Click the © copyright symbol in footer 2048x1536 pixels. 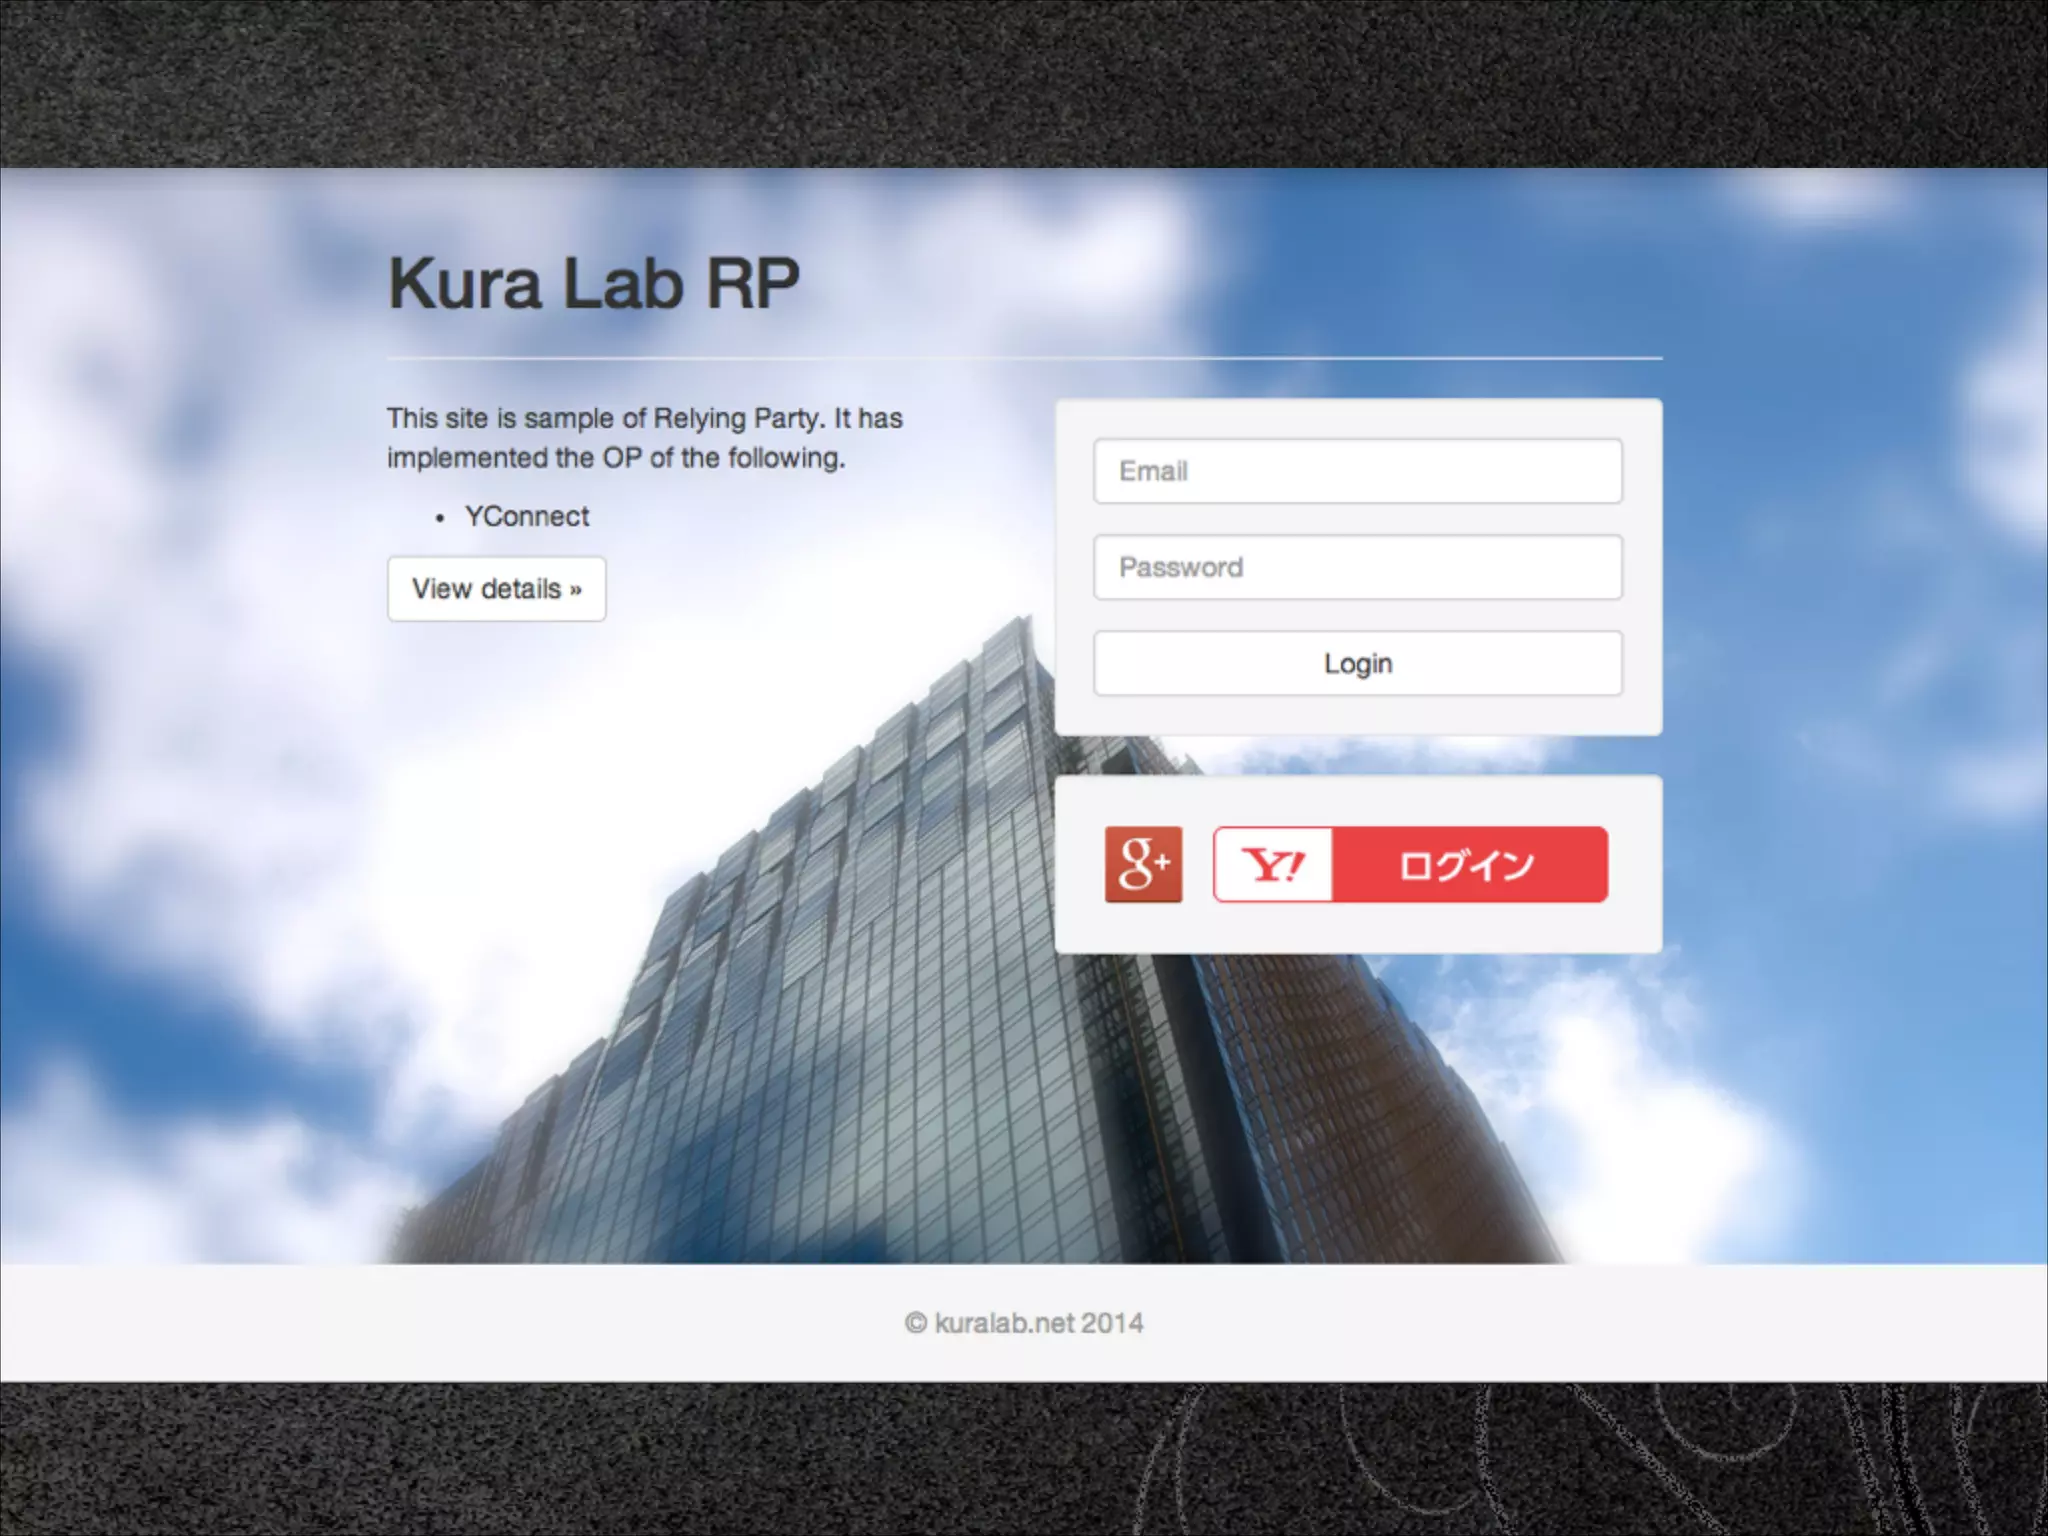tap(915, 1323)
